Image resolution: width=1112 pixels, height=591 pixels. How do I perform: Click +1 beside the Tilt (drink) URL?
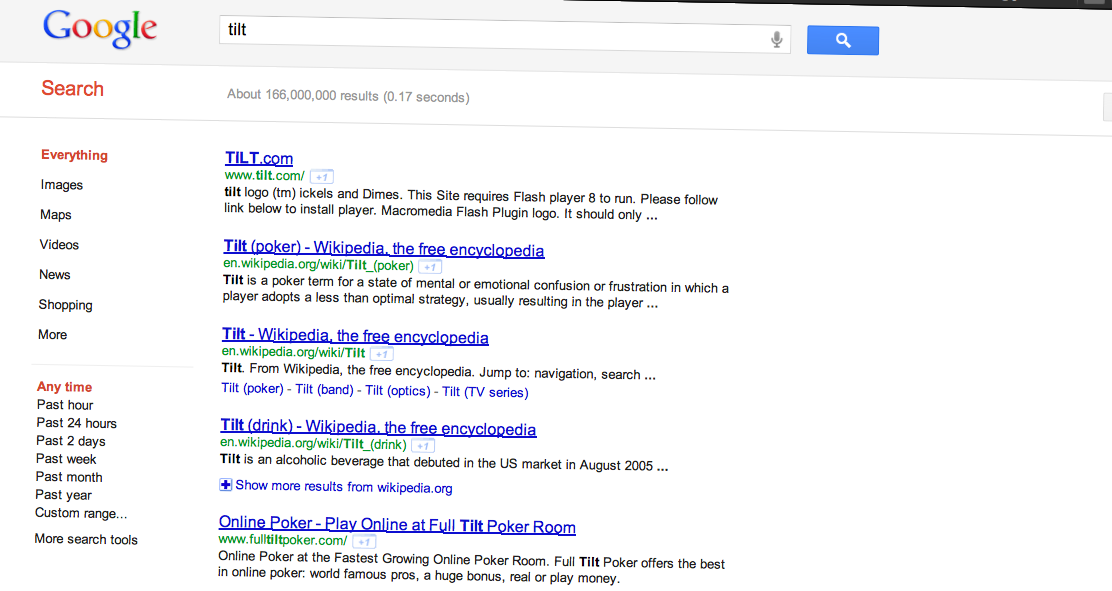coord(423,445)
